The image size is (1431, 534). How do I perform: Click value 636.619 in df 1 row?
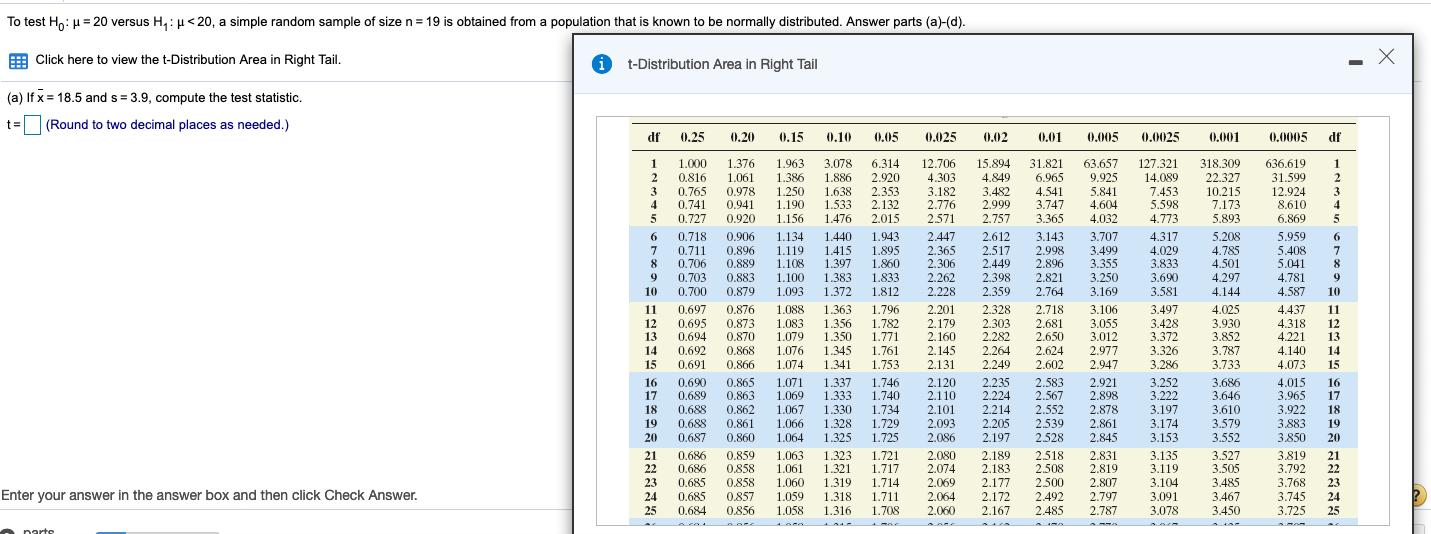pos(1286,164)
